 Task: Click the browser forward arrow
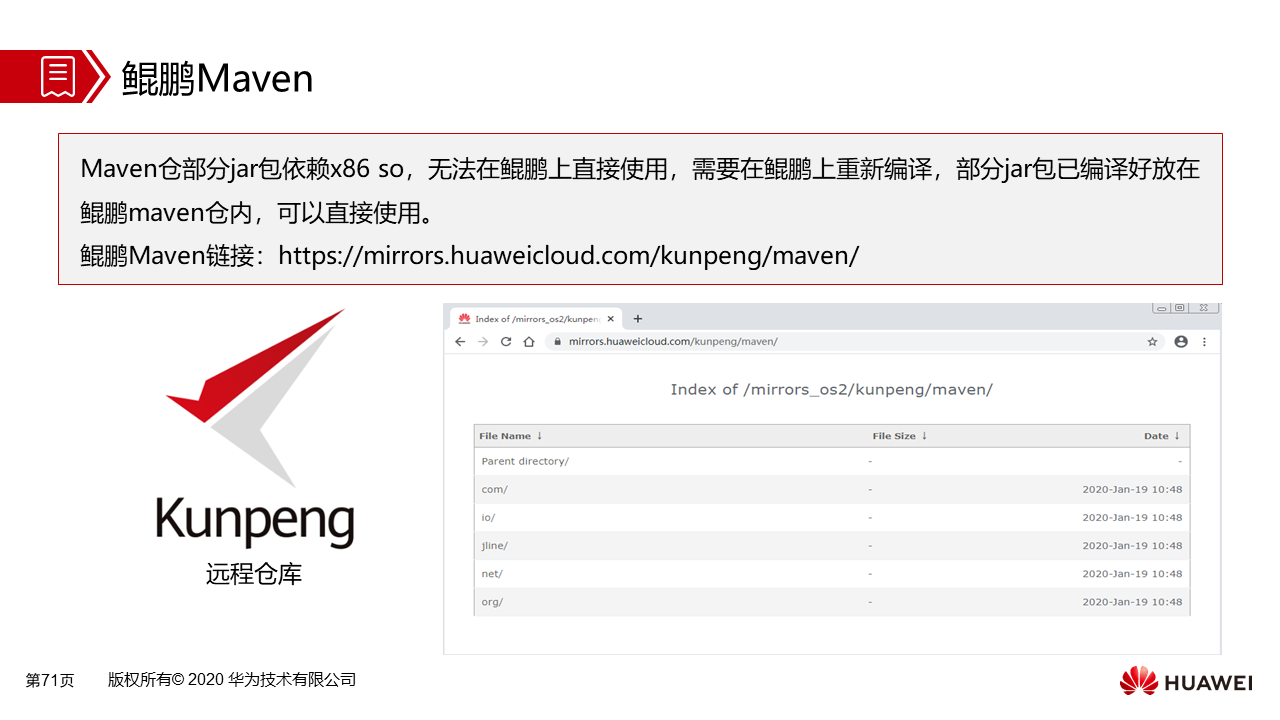pos(483,342)
